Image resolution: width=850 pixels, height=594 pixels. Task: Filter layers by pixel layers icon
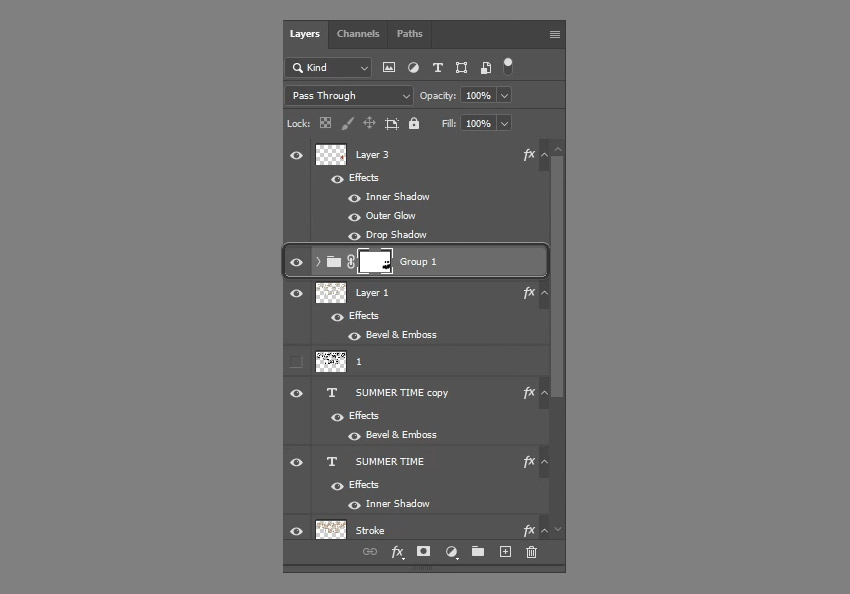point(389,67)
